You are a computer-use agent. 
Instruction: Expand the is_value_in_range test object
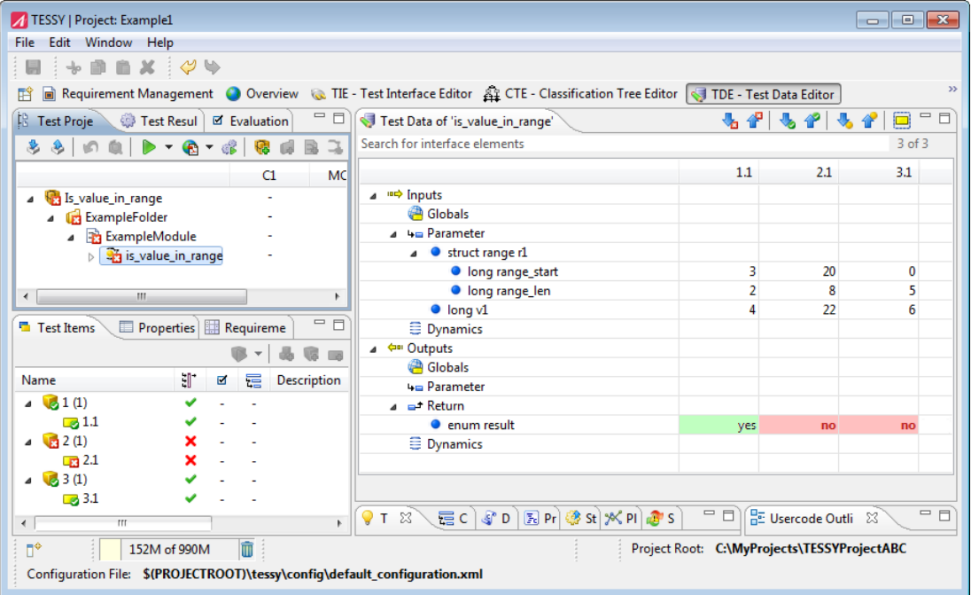pos(92,256)
